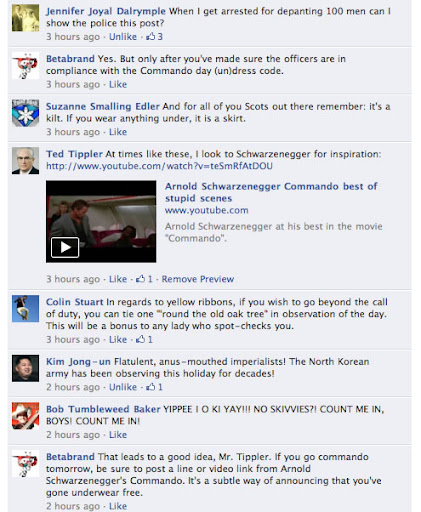Image resolution: width=421 pixels, height=512 pixels.
Task: Play the Schwarzenegger Commando video
Action: tap(65, 247)
